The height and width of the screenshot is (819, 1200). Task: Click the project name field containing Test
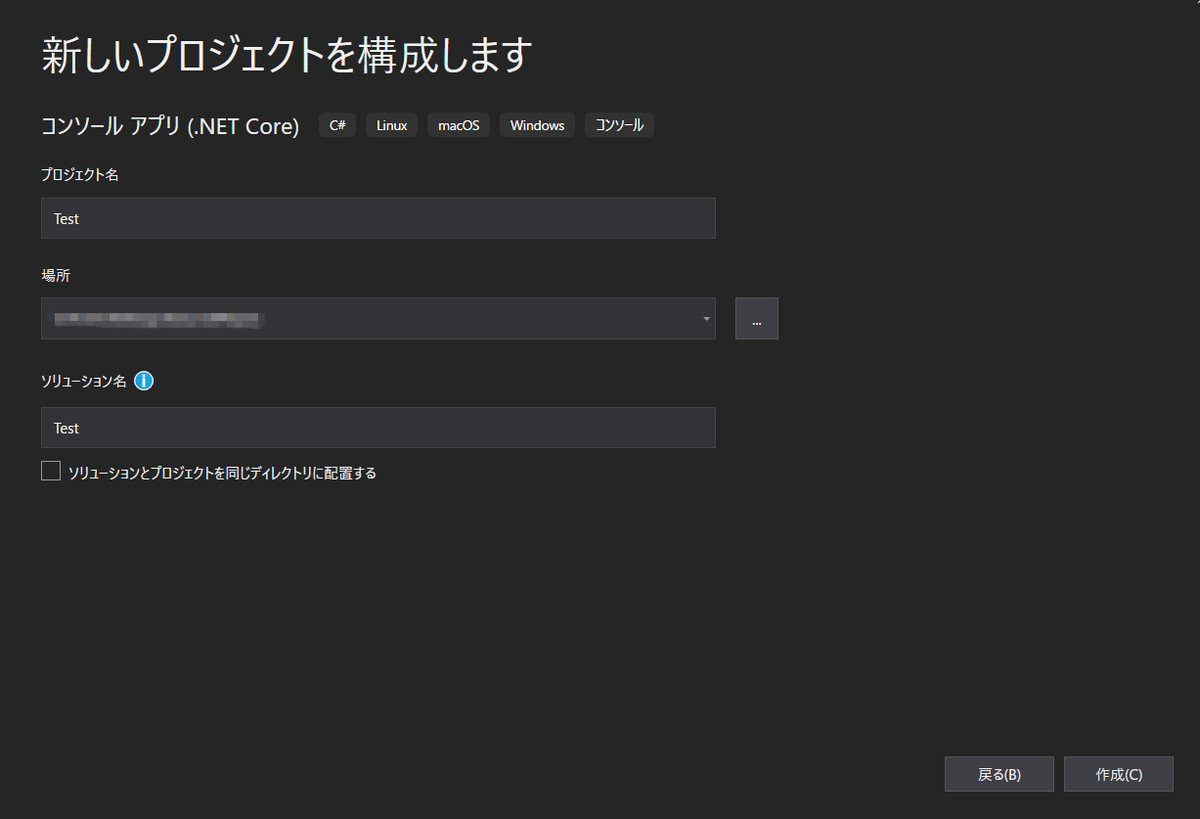(x=378, y=218)
